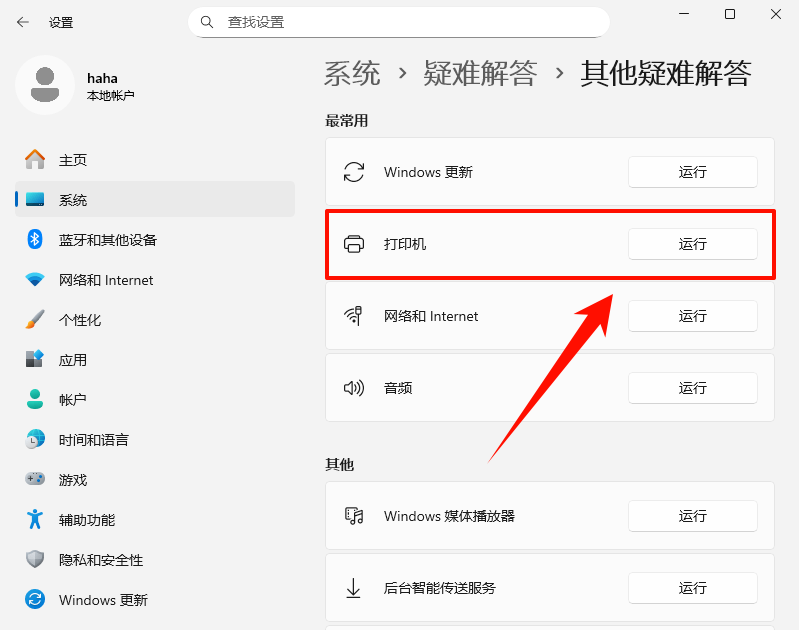
Task: Minimize the 设置 window
Action: (x=684, y=14)
